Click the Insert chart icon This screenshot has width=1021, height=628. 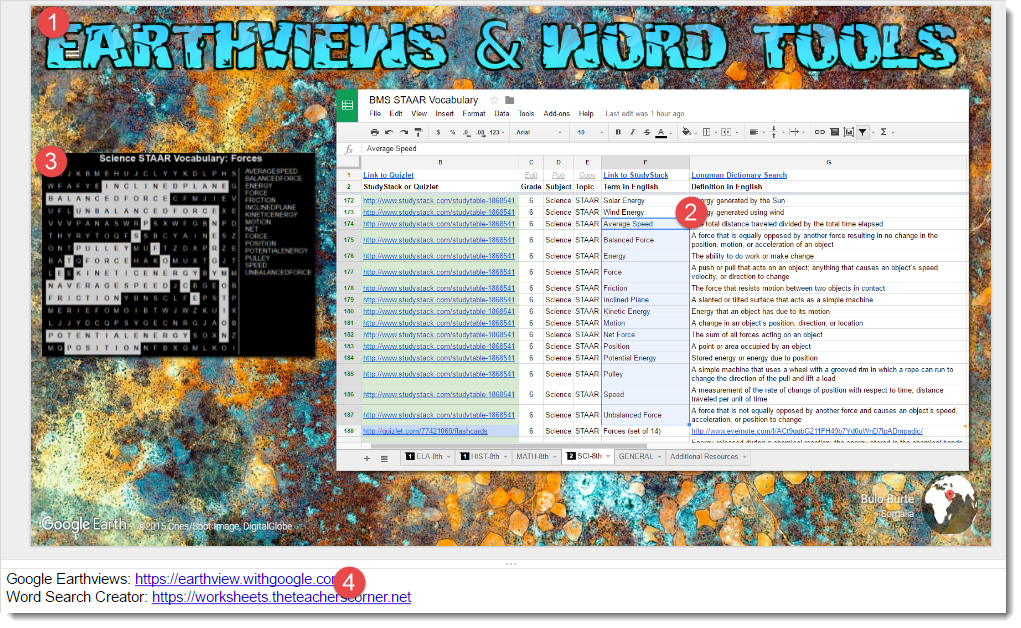(848, 132)
